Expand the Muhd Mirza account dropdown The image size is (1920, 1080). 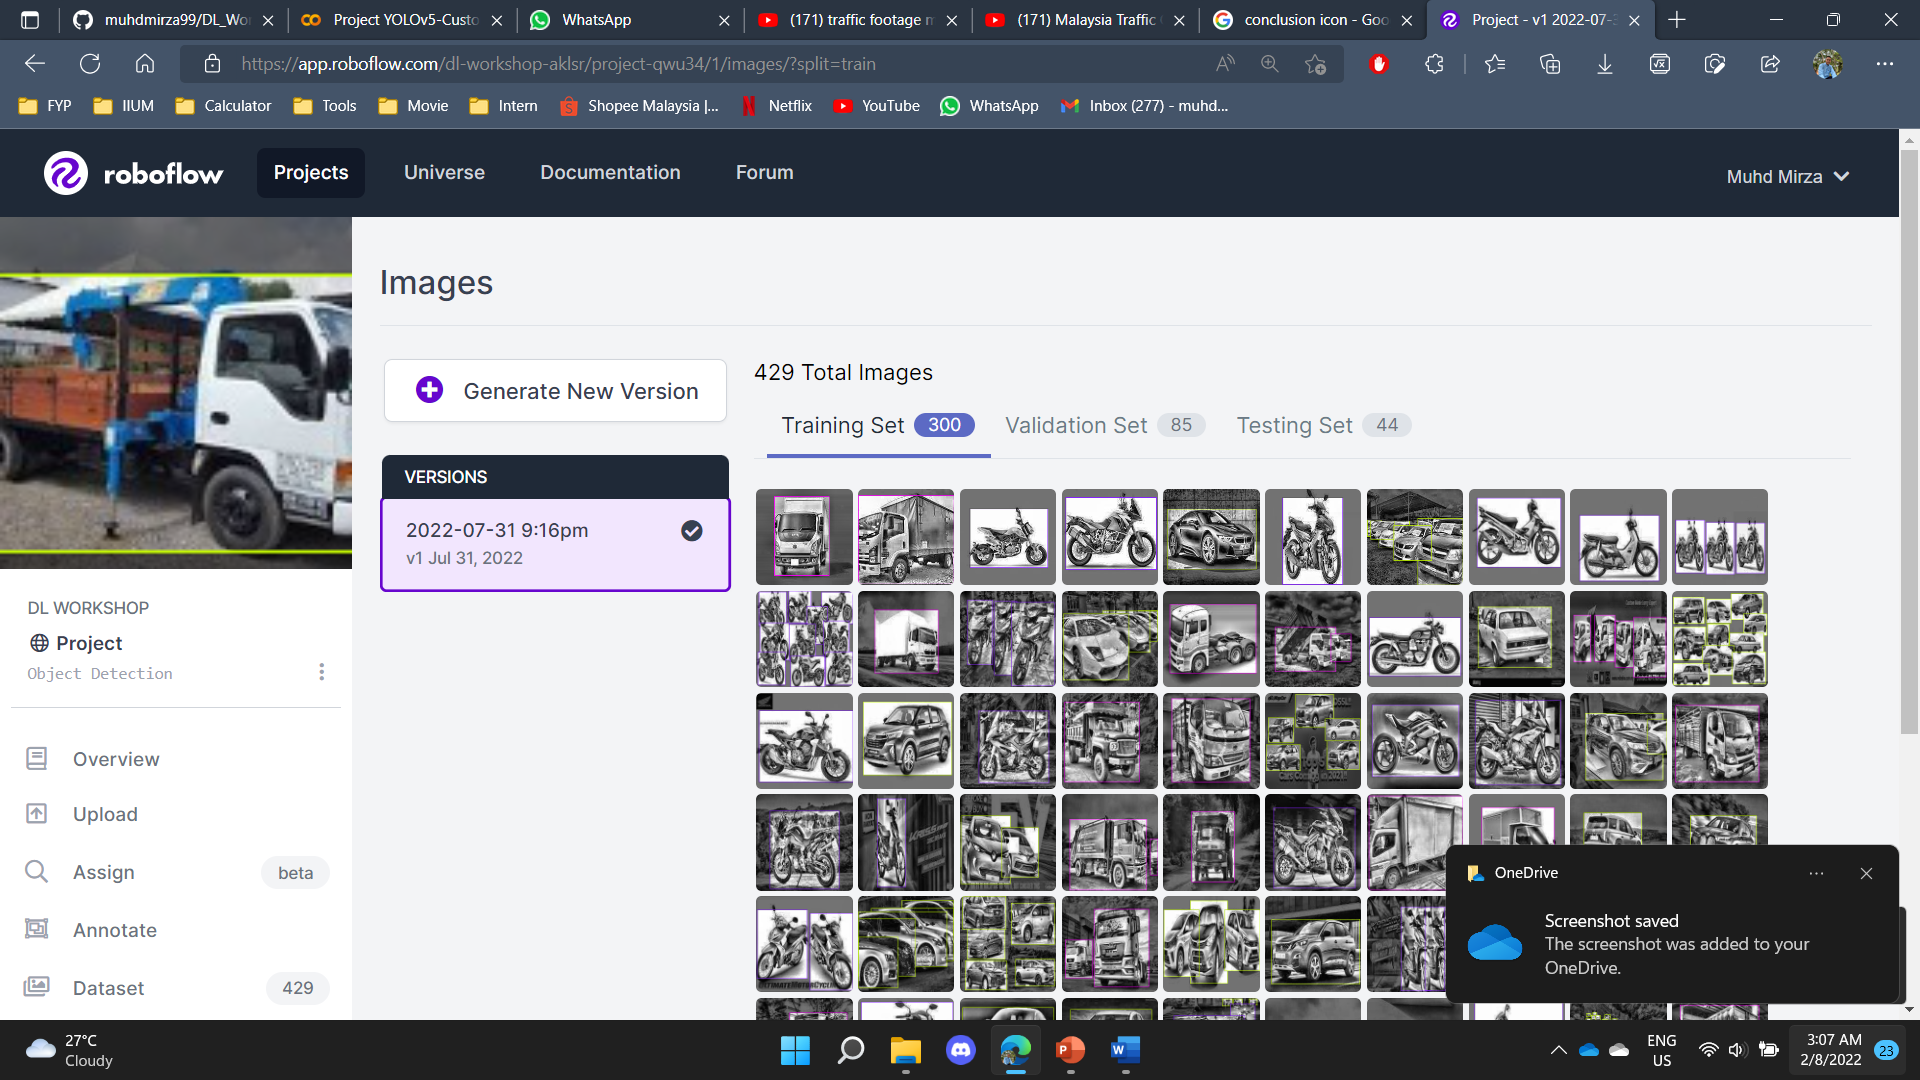[1788, 176]
